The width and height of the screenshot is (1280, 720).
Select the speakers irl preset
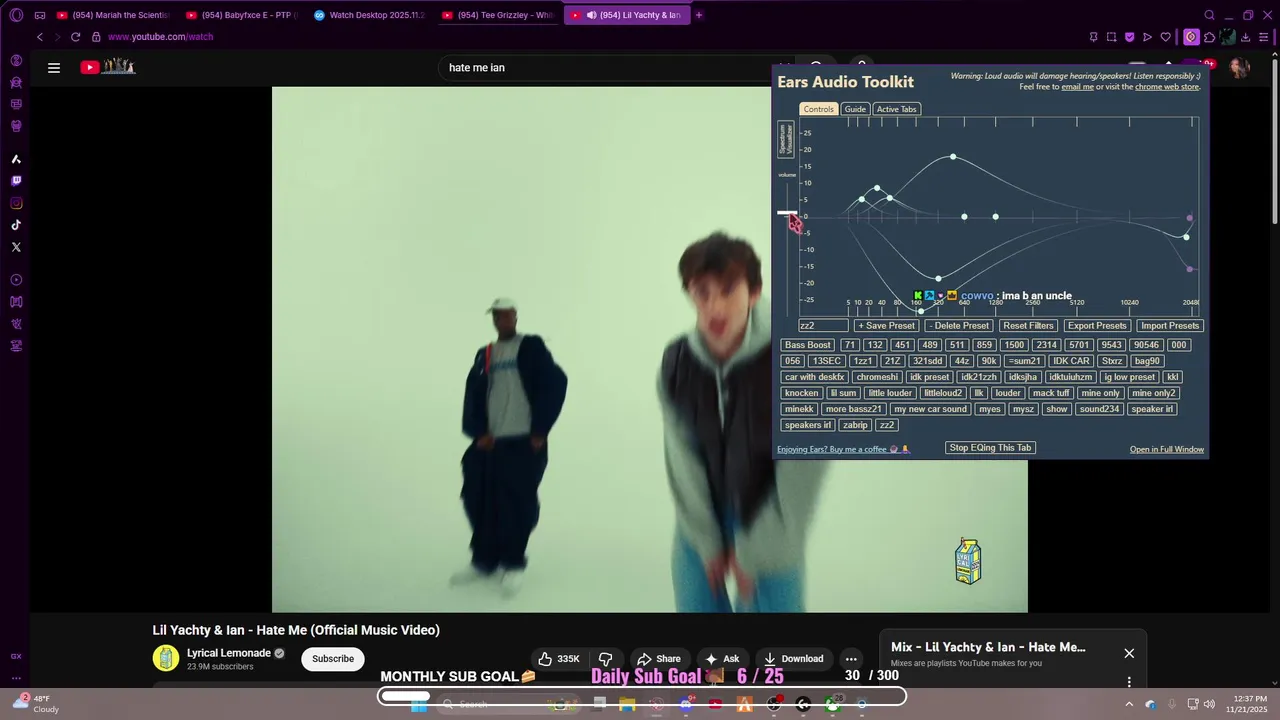click(808, 425)
